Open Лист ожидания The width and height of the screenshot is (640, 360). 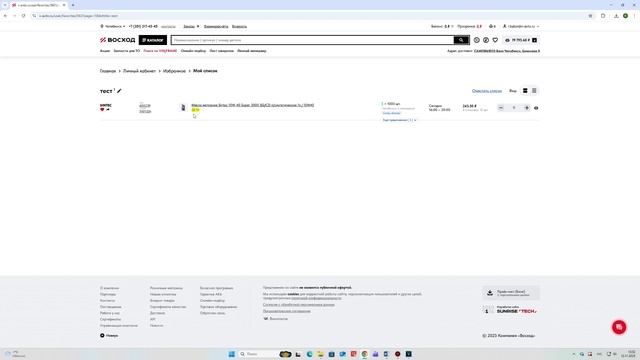pos(222,51)
